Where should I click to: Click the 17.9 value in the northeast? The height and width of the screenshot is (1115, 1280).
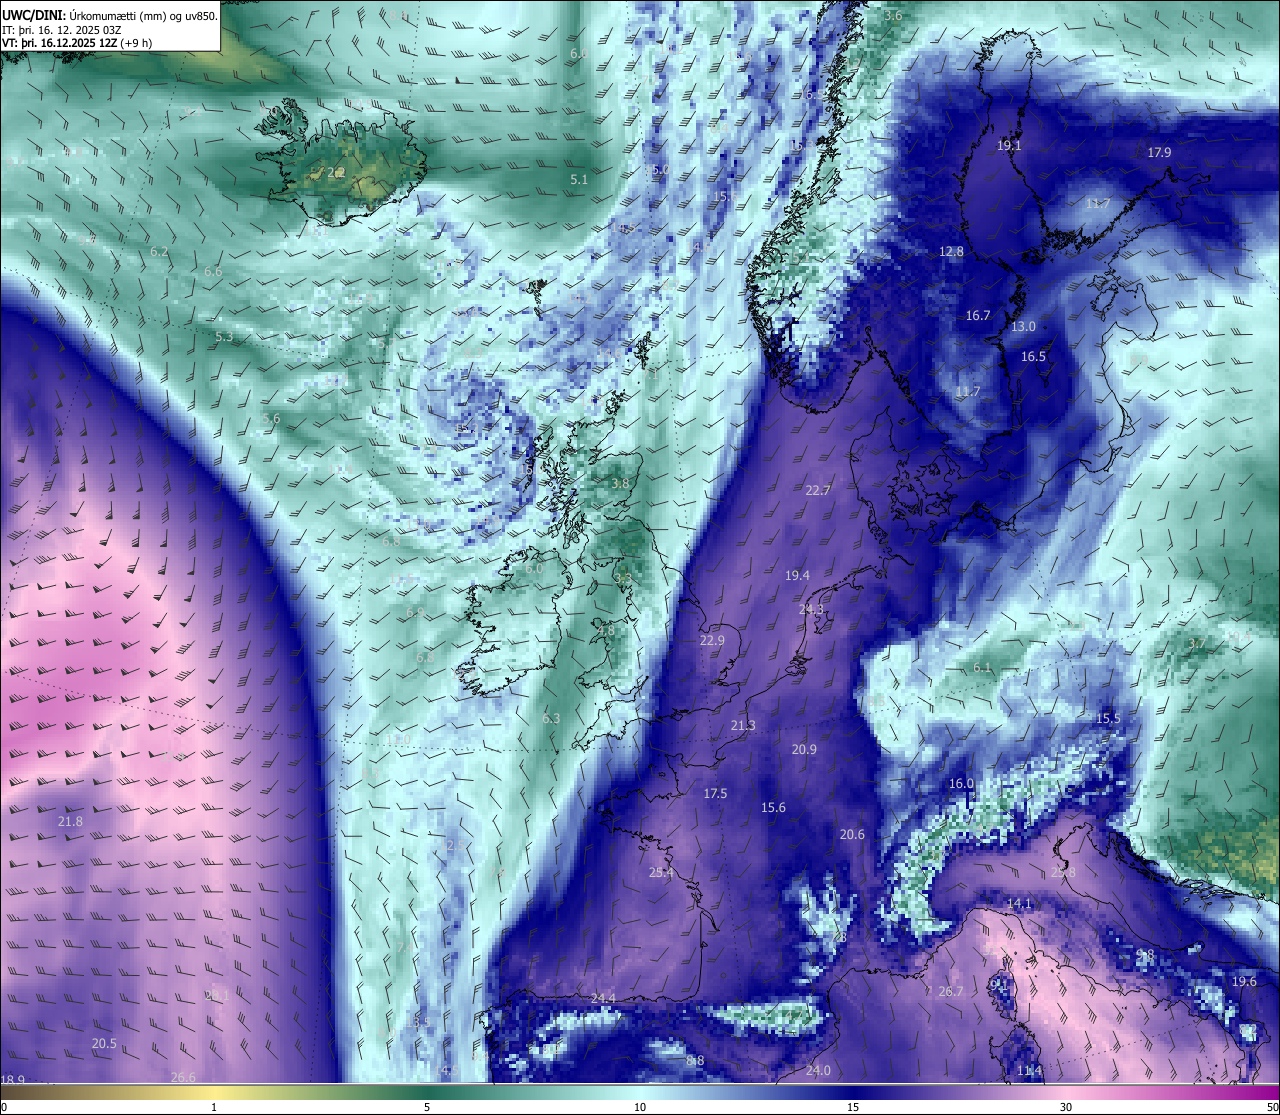pyautogui.click(x=1159, y=153)
